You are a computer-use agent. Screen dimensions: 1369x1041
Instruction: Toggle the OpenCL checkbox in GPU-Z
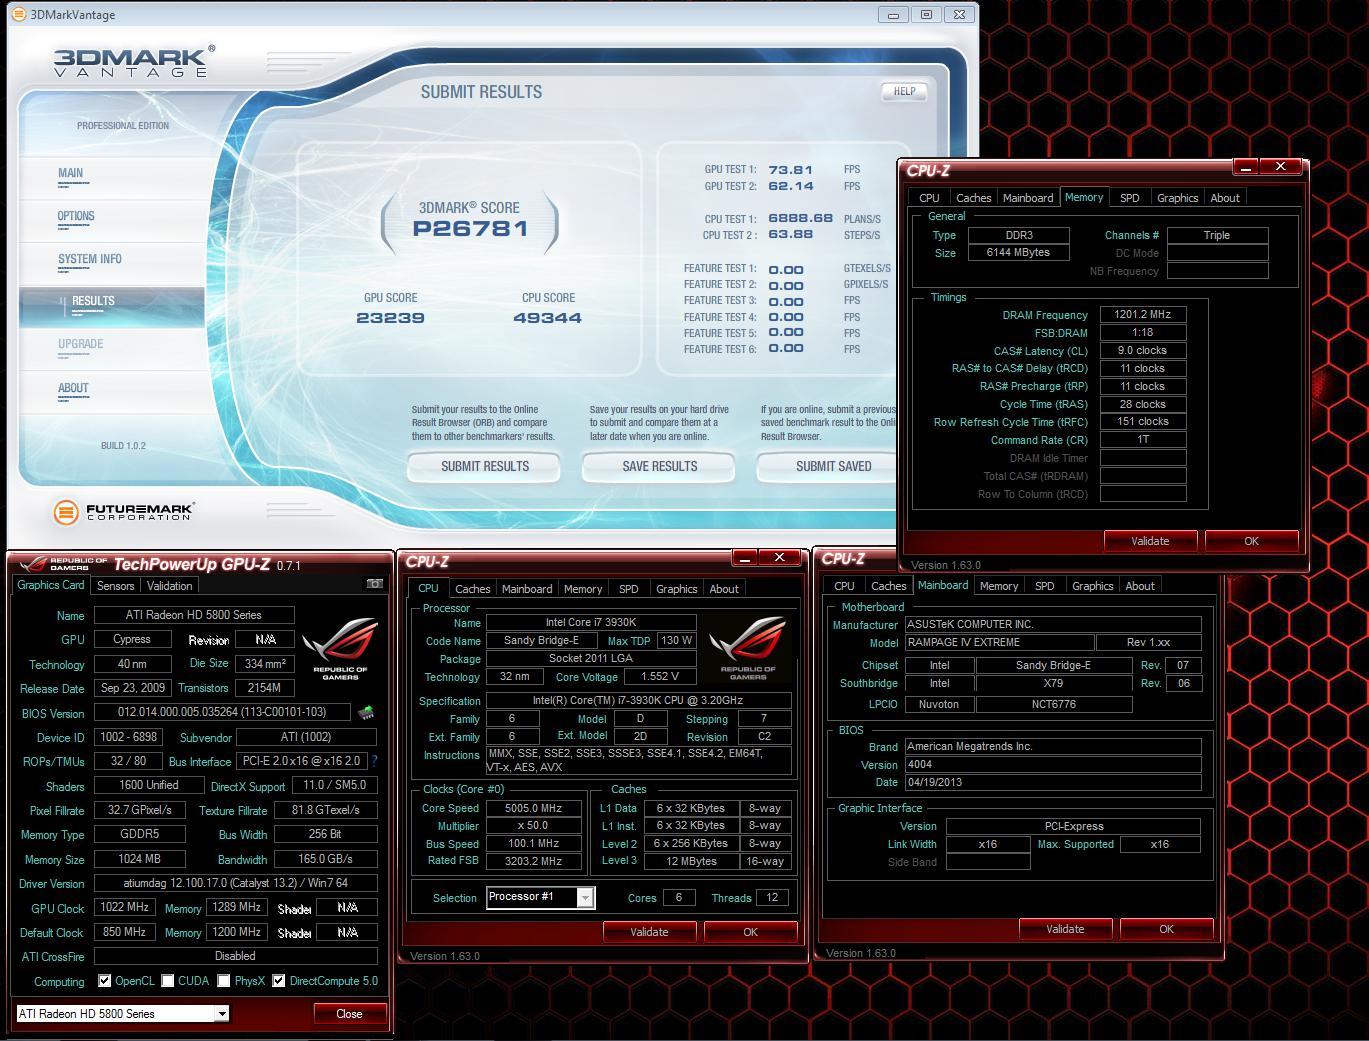point(104,981)
